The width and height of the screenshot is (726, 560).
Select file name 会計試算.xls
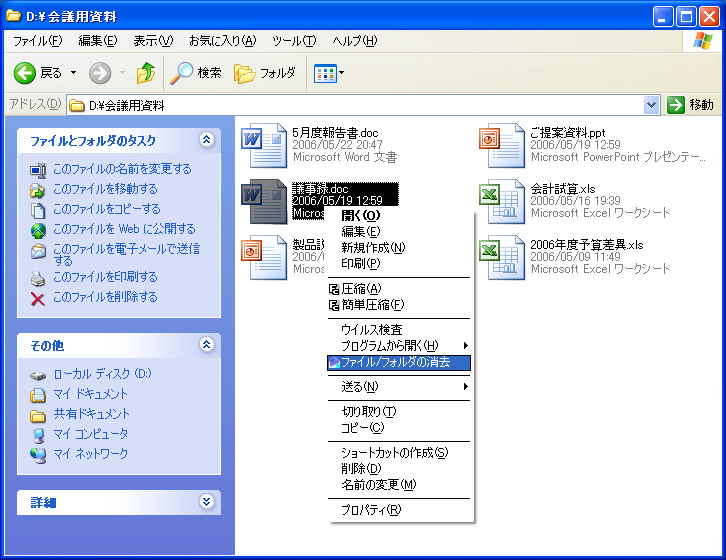click(x=563, y=189)
